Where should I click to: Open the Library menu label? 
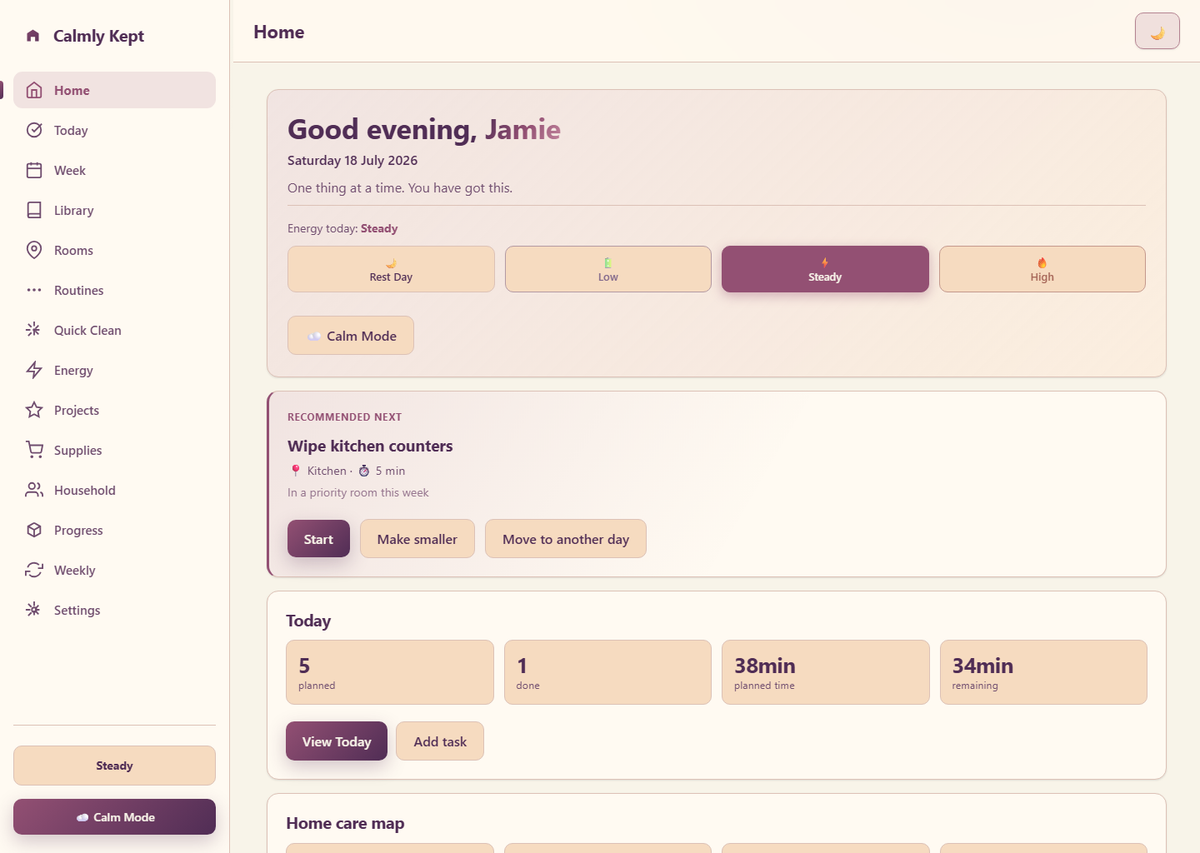(74, 210)
